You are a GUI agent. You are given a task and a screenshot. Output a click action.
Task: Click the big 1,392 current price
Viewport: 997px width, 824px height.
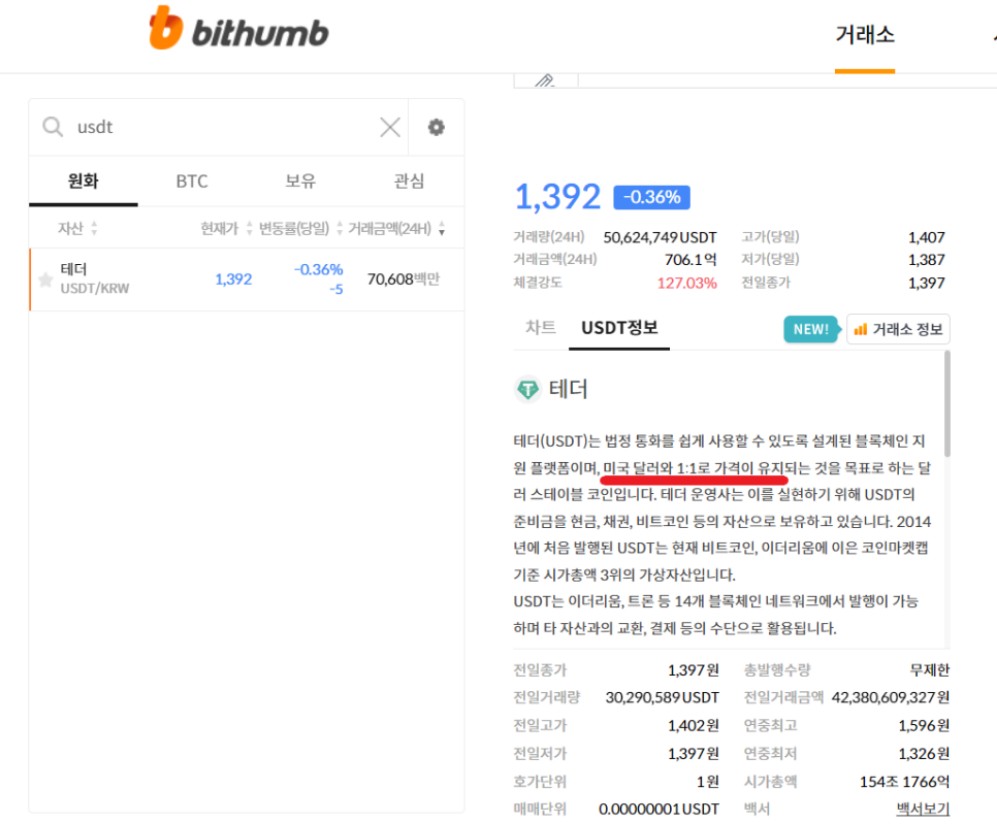(557, 196)
